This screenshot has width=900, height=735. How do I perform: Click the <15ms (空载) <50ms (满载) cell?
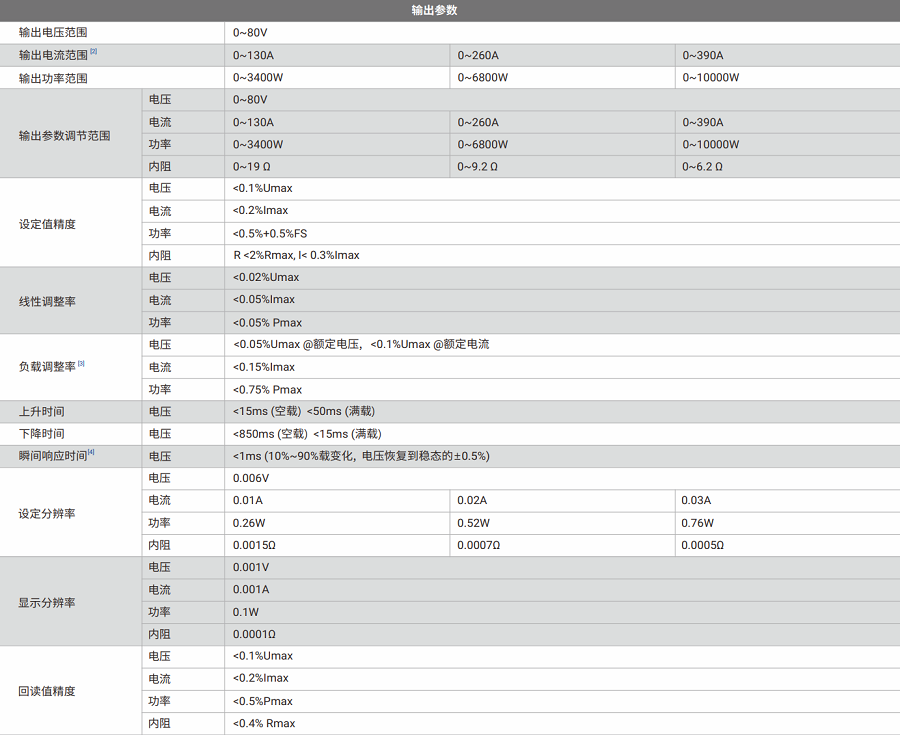(304, 412)
